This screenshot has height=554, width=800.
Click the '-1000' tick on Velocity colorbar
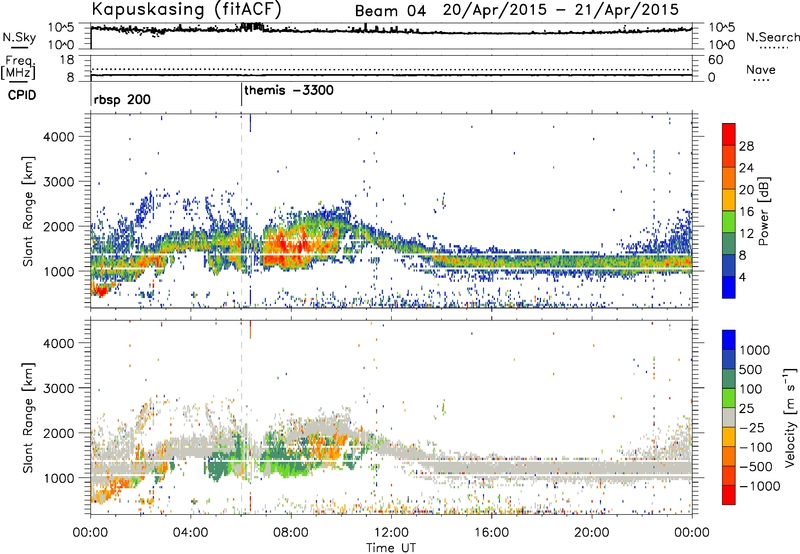pyautogui.click(x=759, y=486)
